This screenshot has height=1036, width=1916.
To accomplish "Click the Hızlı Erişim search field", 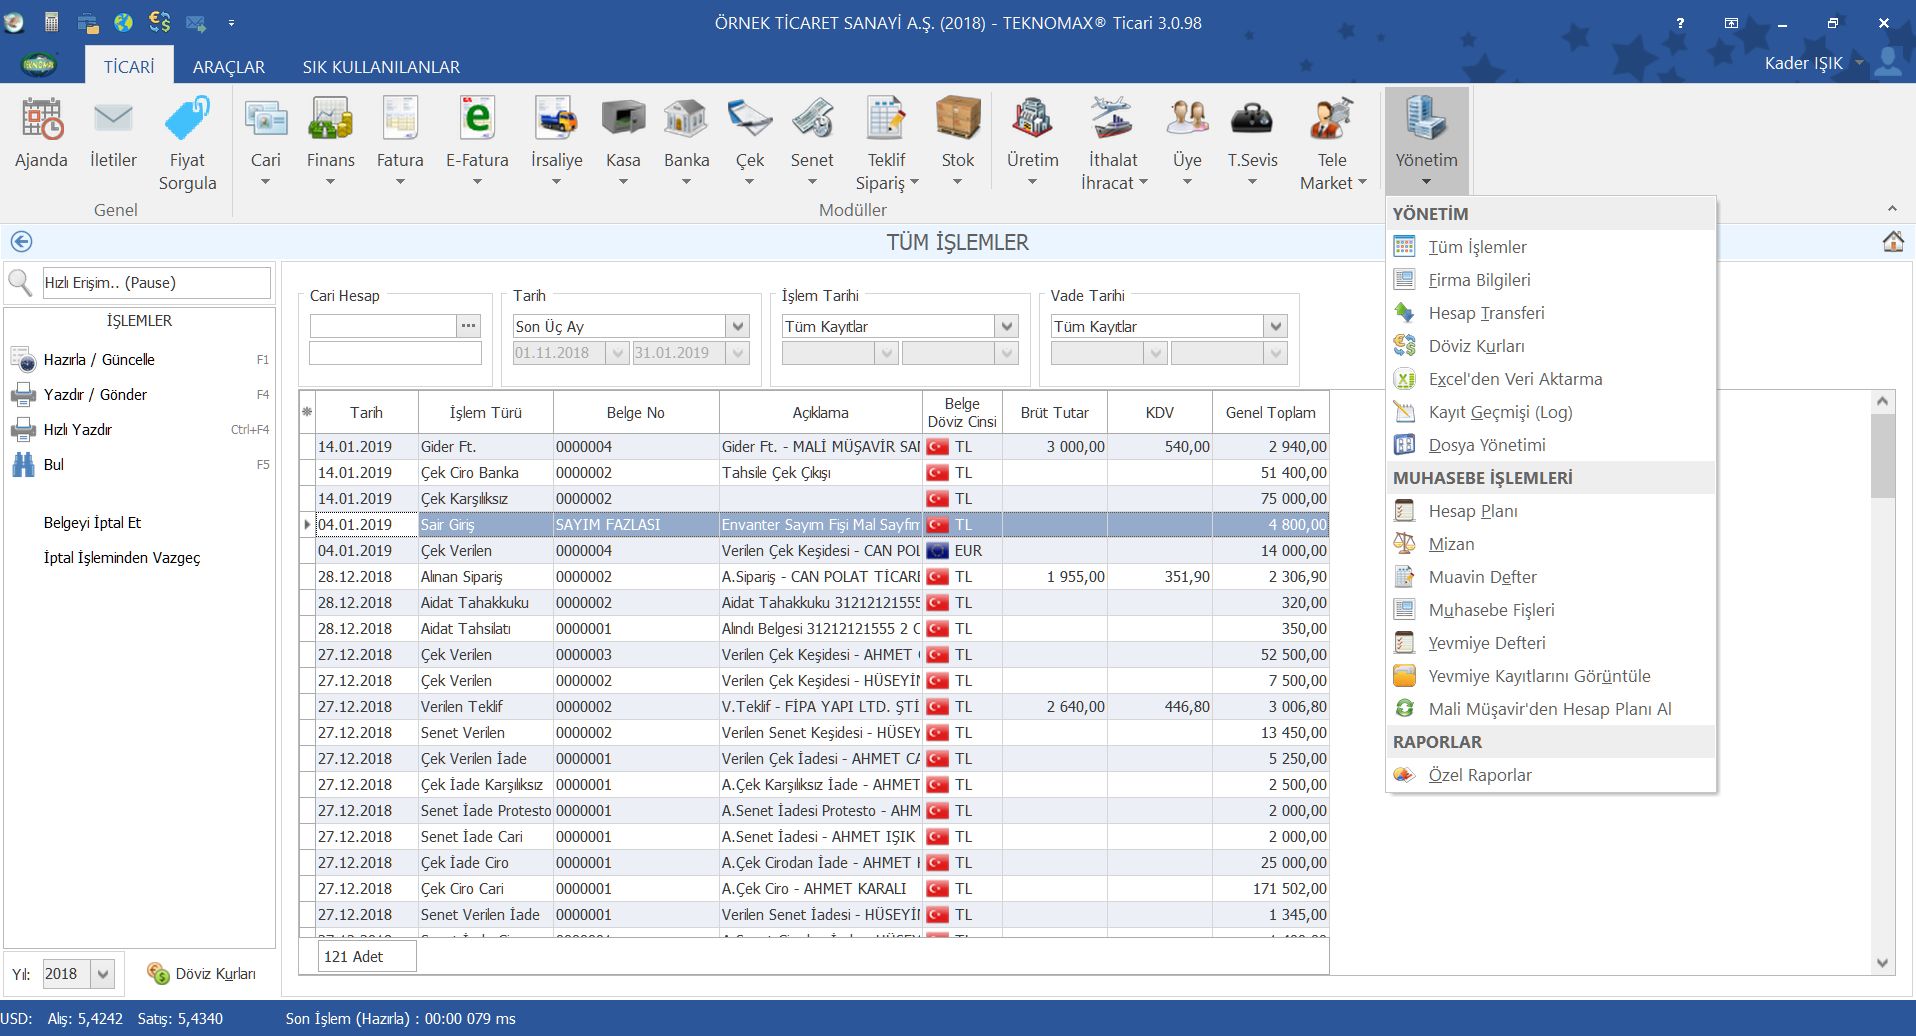I will click(156, 283).
